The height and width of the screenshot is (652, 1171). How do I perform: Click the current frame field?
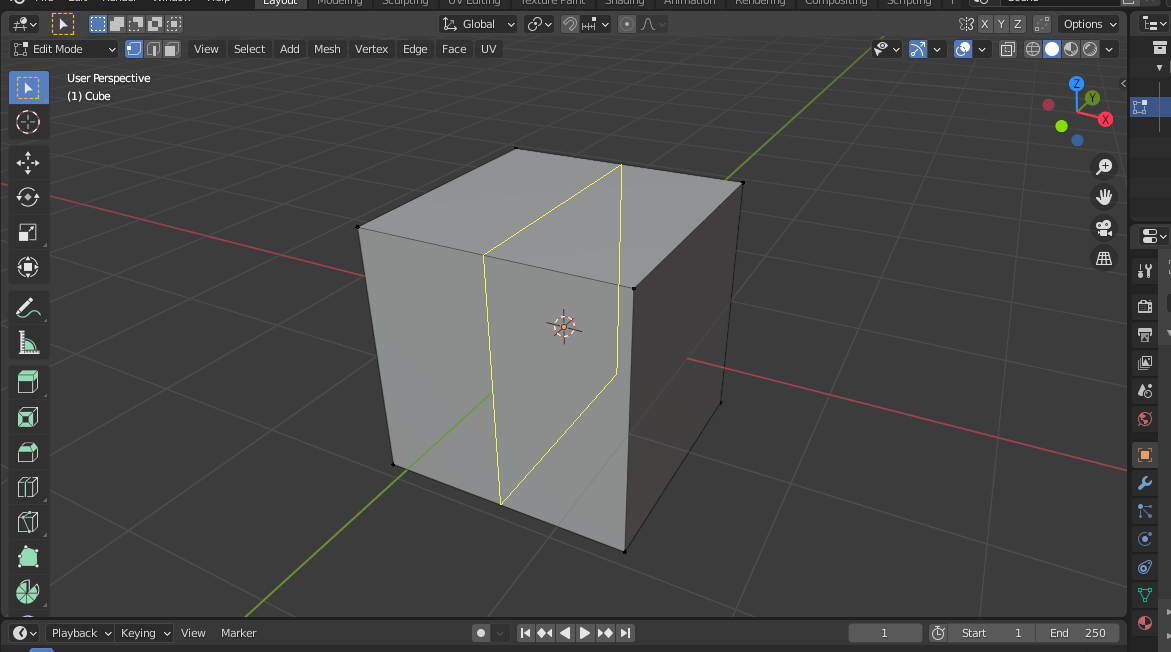[885, 633]
